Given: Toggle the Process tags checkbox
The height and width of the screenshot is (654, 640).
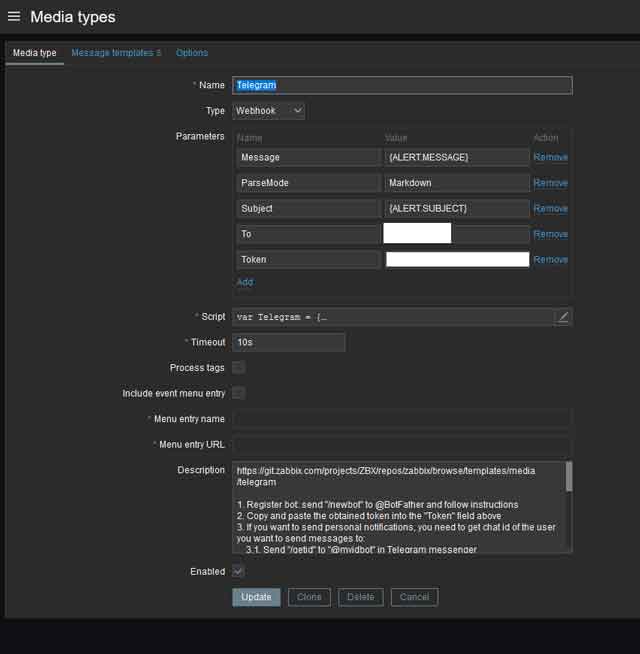Looking at the screenshot, I should pos(239,367).
